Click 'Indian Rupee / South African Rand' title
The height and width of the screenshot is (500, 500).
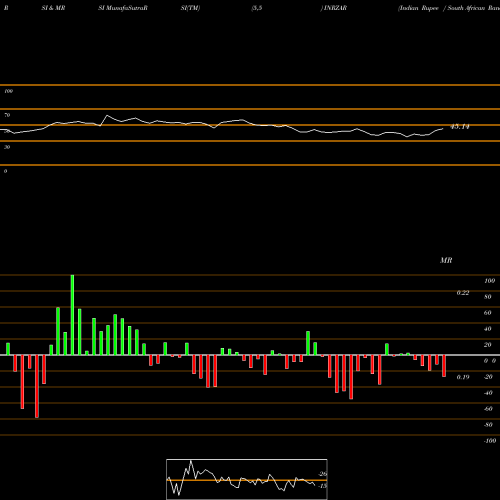[449, 8]
